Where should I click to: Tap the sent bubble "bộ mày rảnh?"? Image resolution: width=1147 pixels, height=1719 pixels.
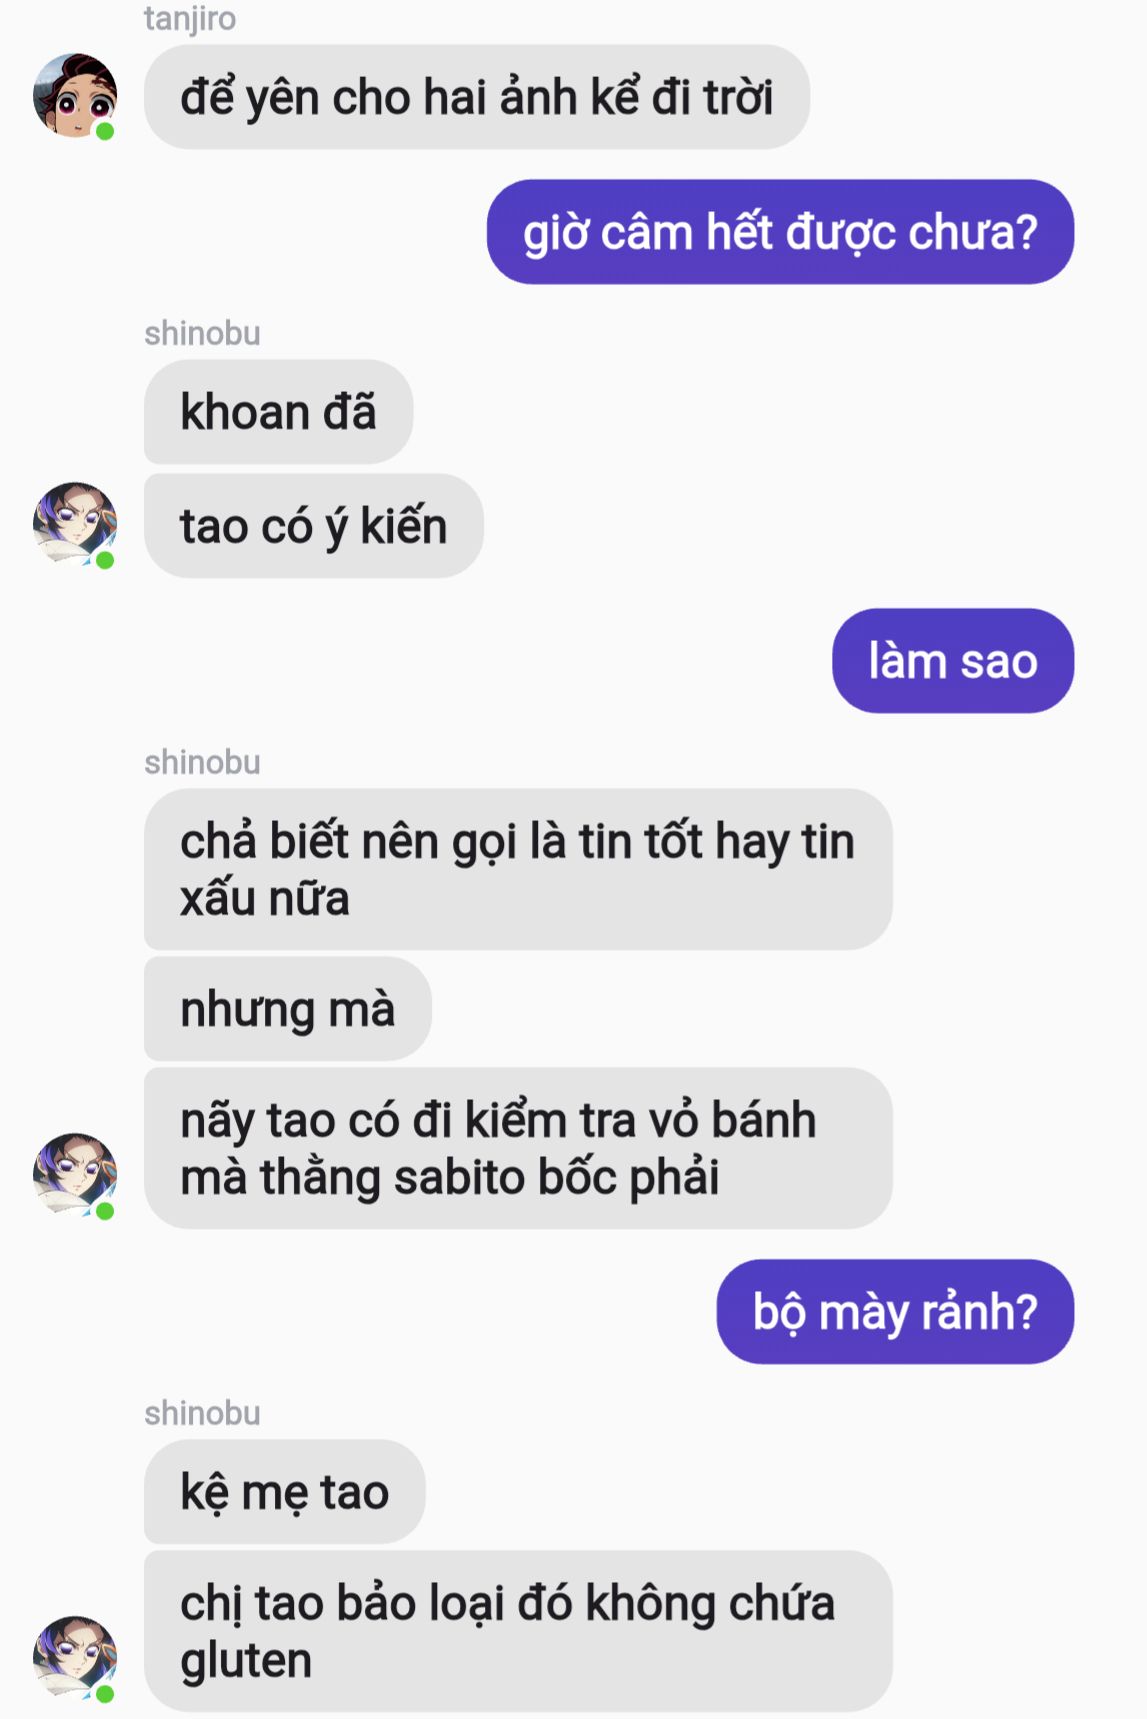(895, 1311)
